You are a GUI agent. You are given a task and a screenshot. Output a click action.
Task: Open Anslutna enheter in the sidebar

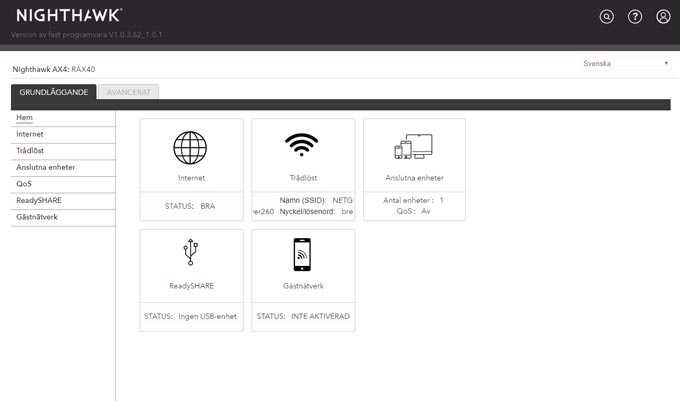(x=63, y=167)
